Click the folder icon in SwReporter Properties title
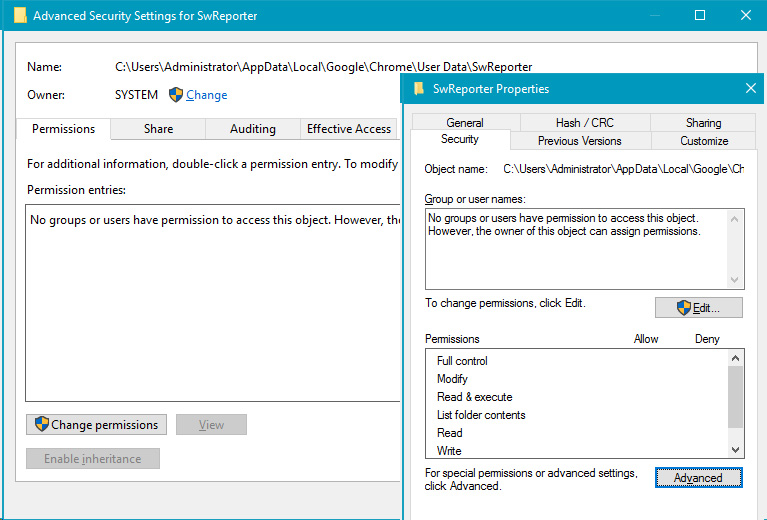 419,89
